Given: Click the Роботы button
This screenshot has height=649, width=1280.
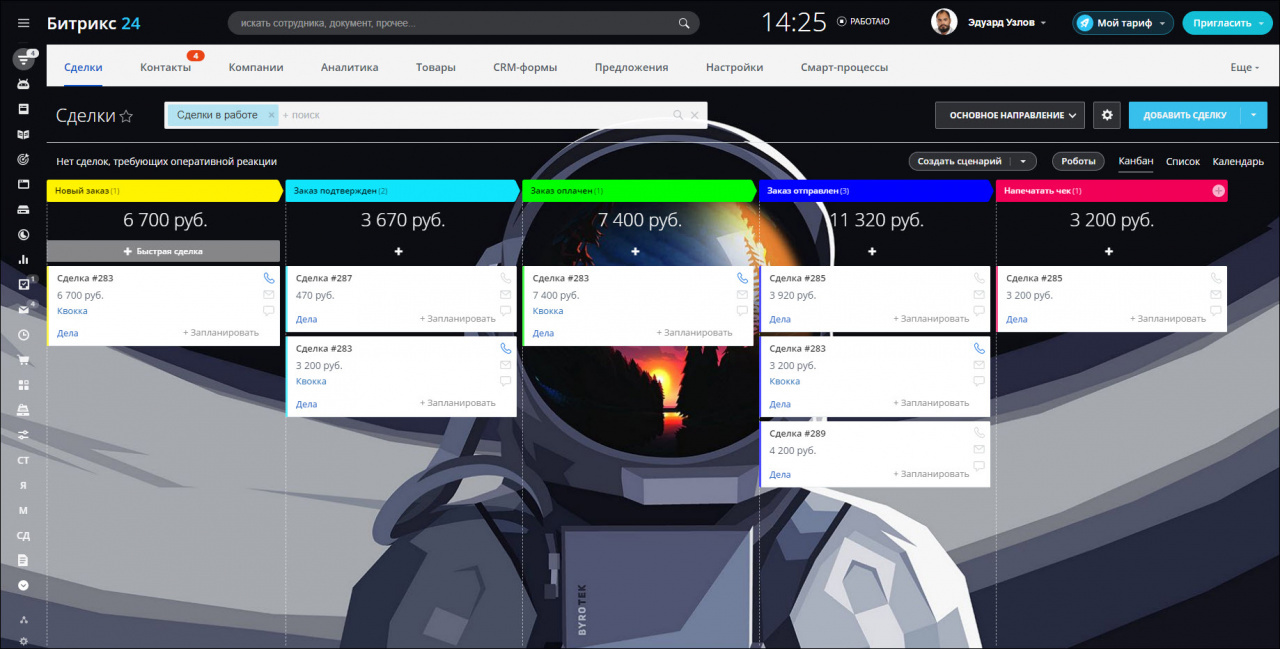Looking at the screenshot, I should (1078, 161).
